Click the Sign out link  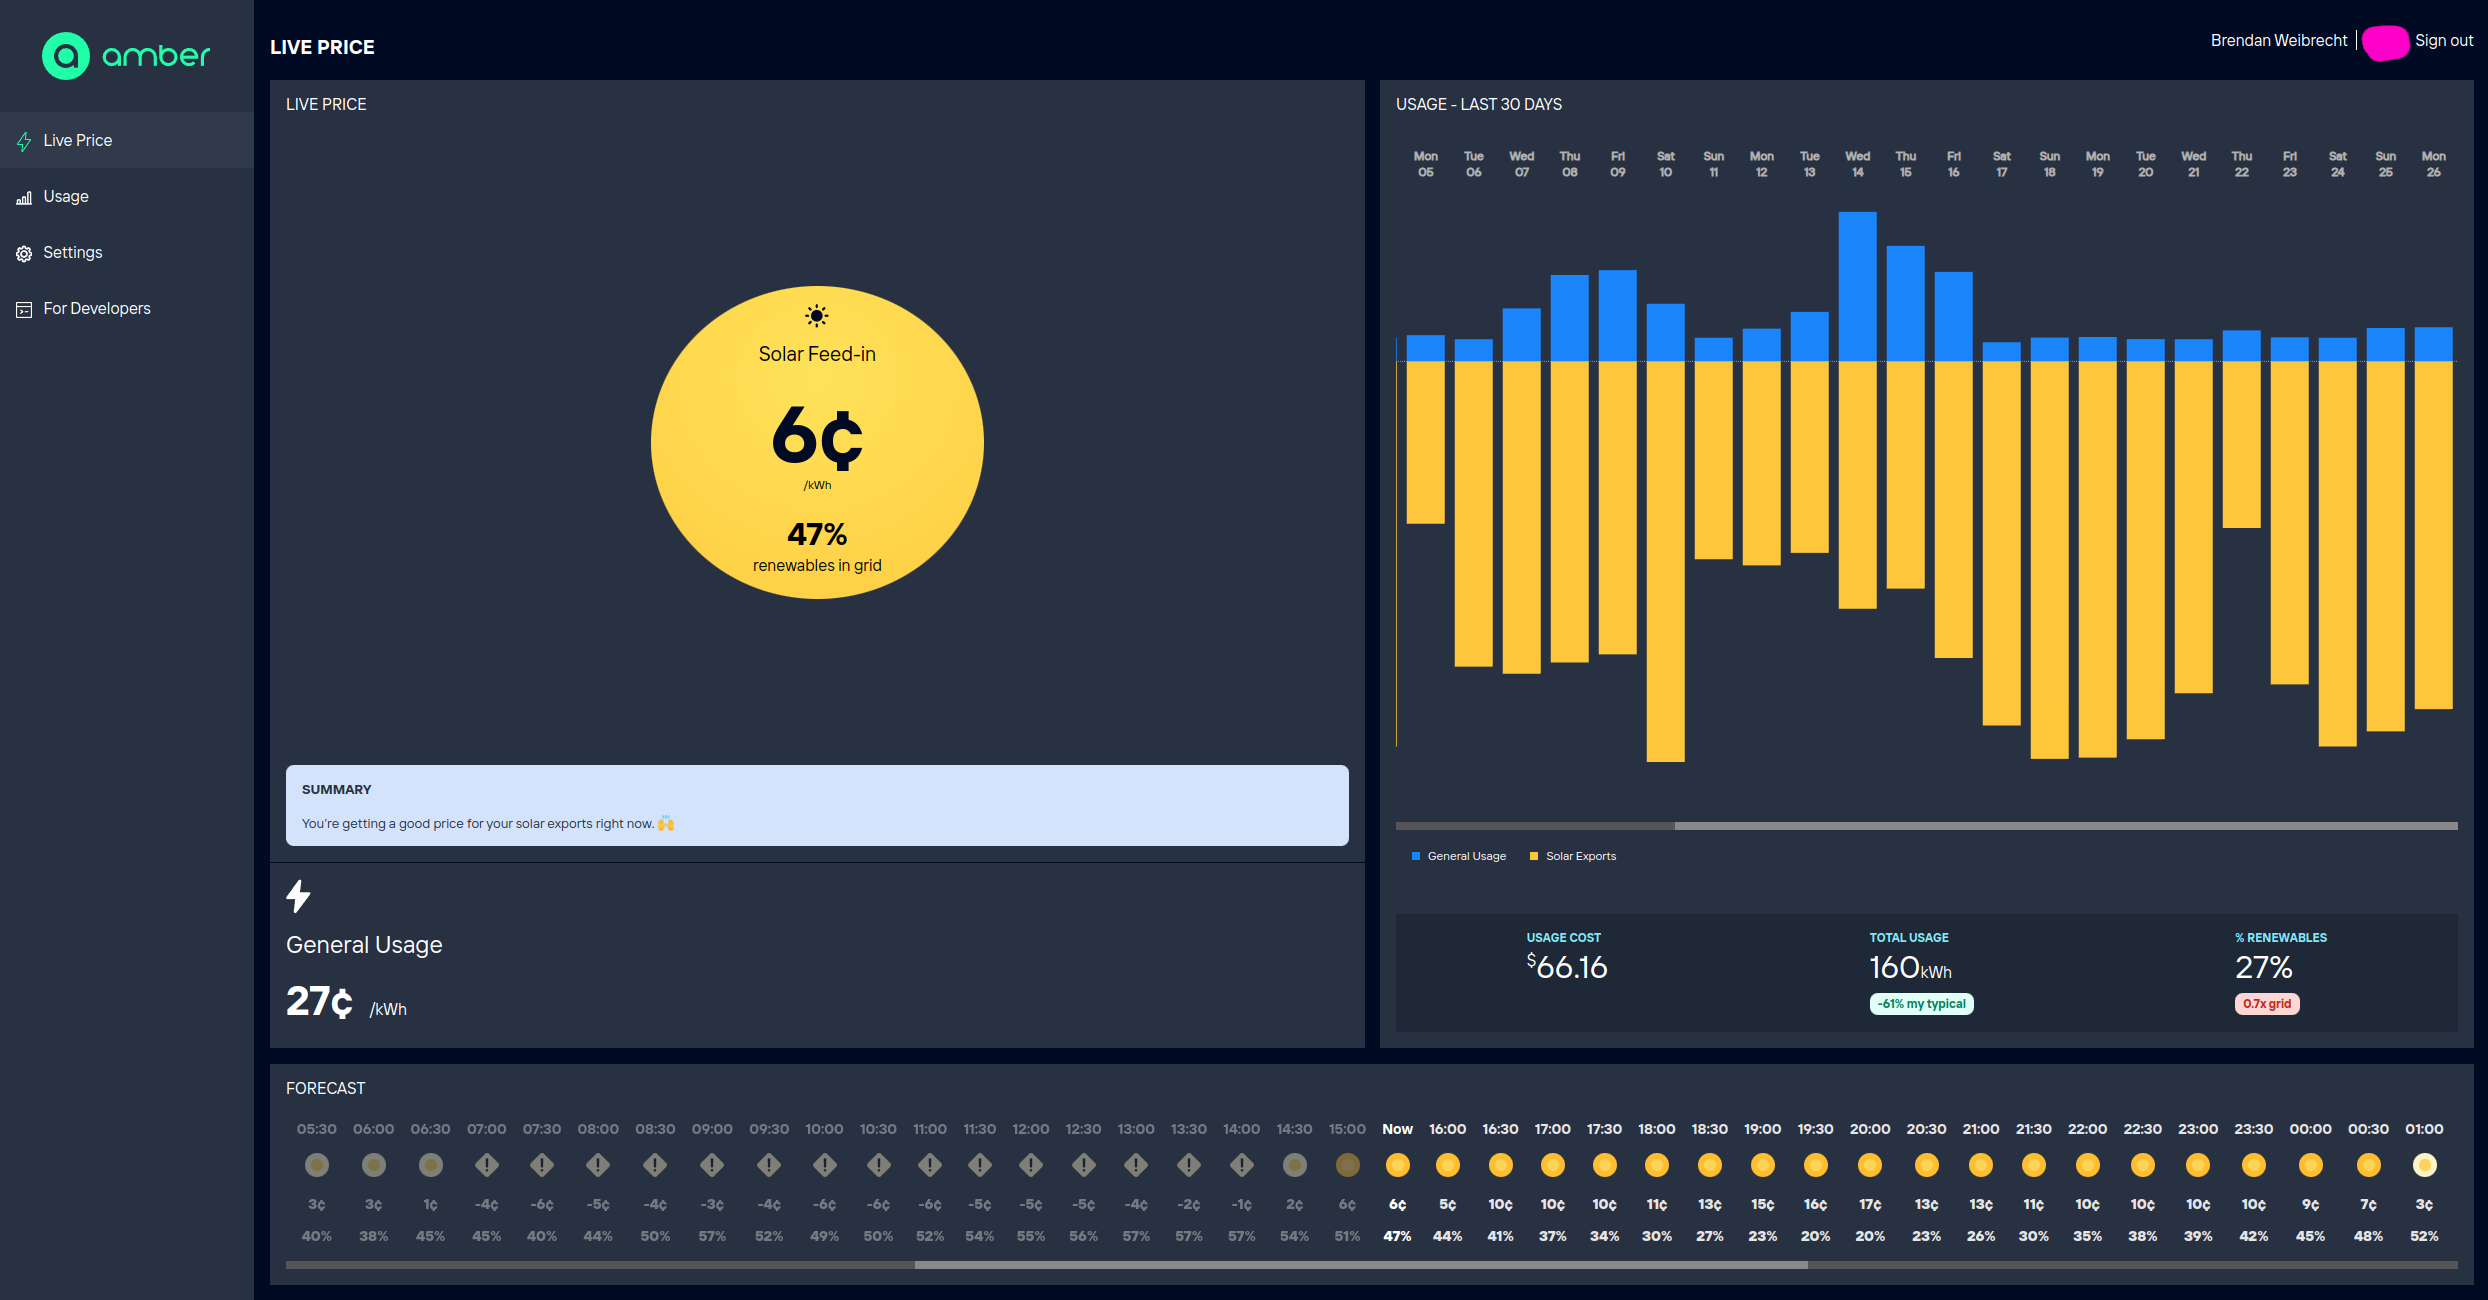[2443, 41]
